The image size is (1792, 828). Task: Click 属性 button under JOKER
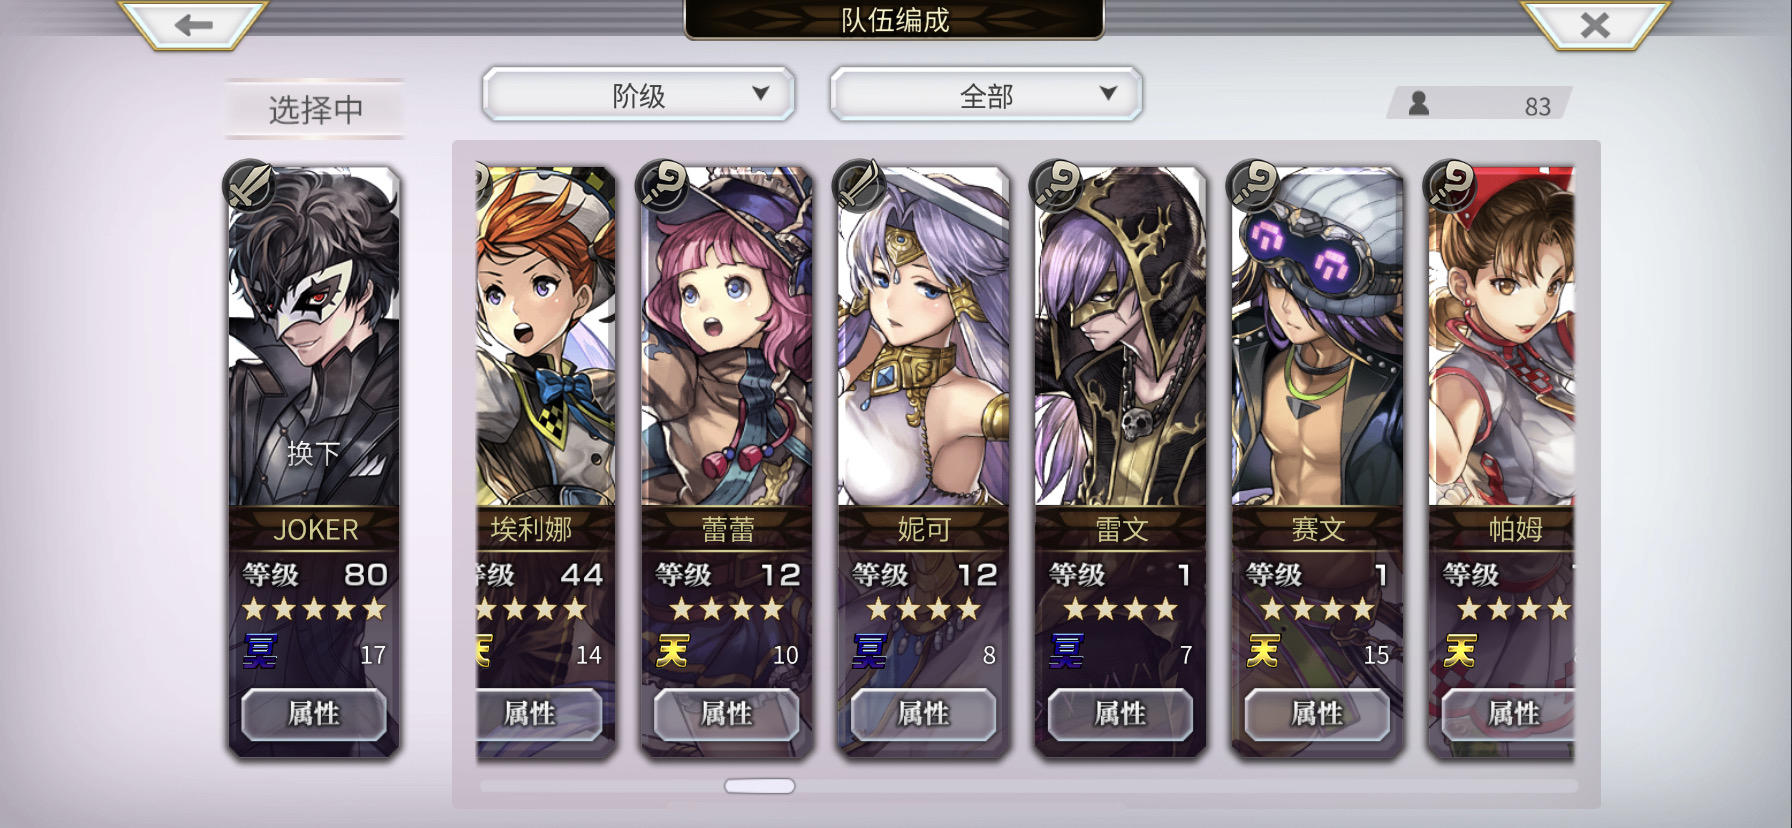point(314,714)
